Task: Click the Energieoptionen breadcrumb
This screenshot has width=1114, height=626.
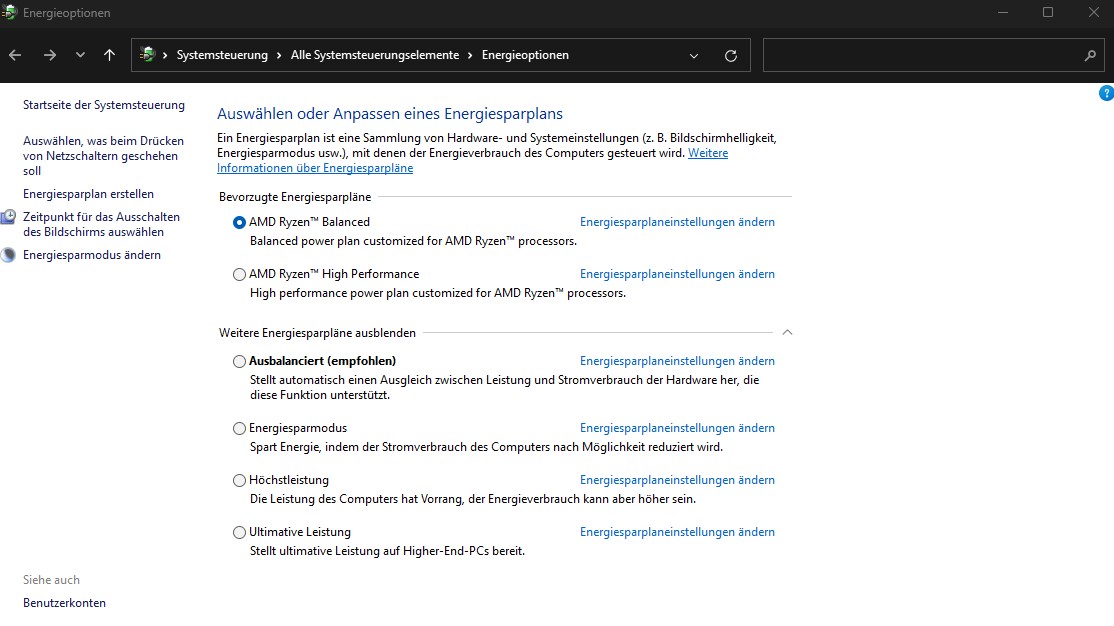Action: (x=525, y=55)
